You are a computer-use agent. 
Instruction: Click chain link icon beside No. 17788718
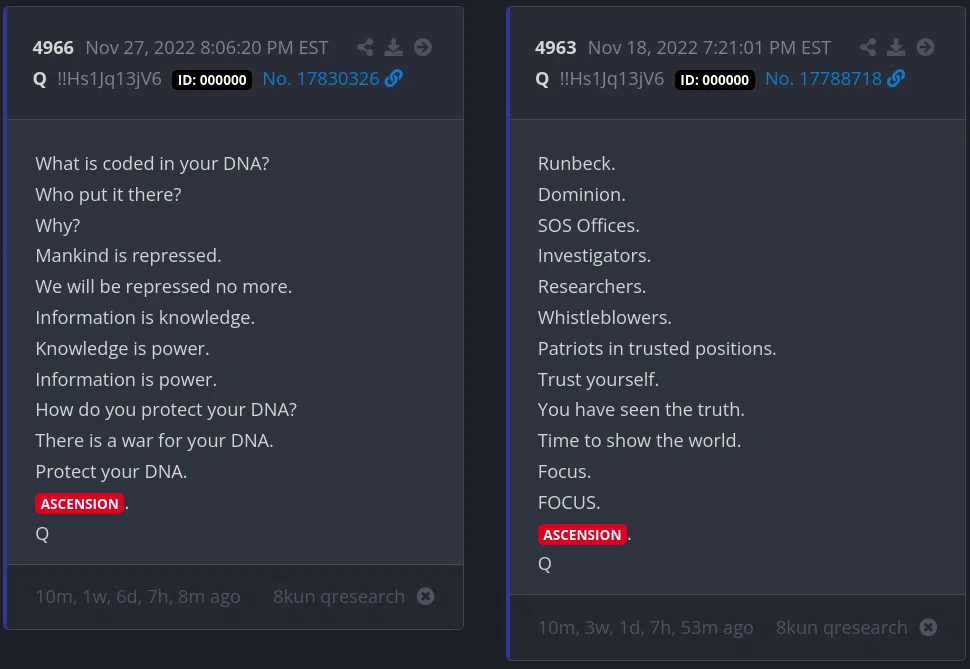pos(896,78)
